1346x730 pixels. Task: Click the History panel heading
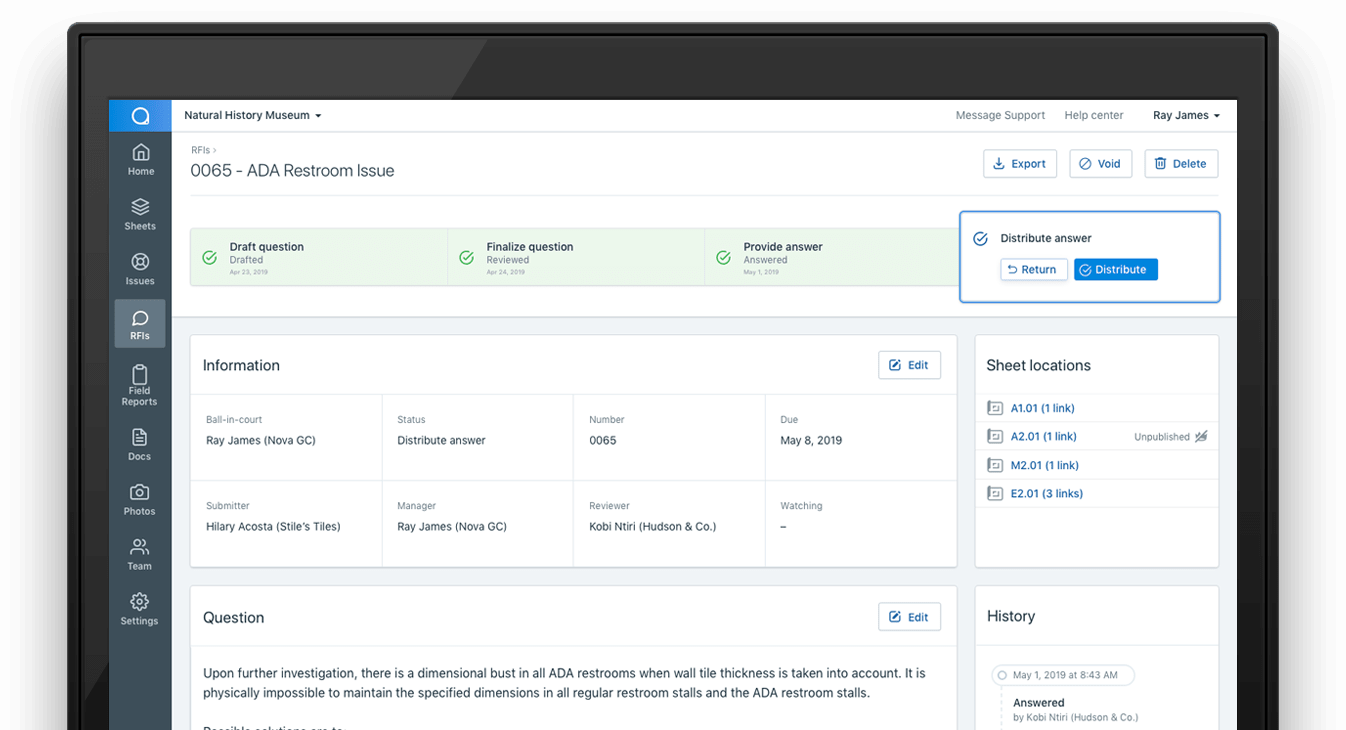(x=1010, y=617)
